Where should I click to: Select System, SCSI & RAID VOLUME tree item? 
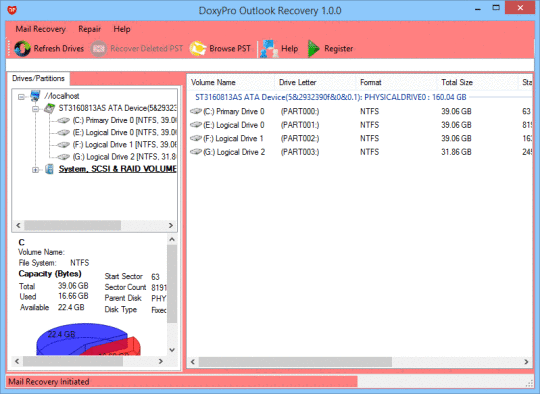[x=117, y=169]
